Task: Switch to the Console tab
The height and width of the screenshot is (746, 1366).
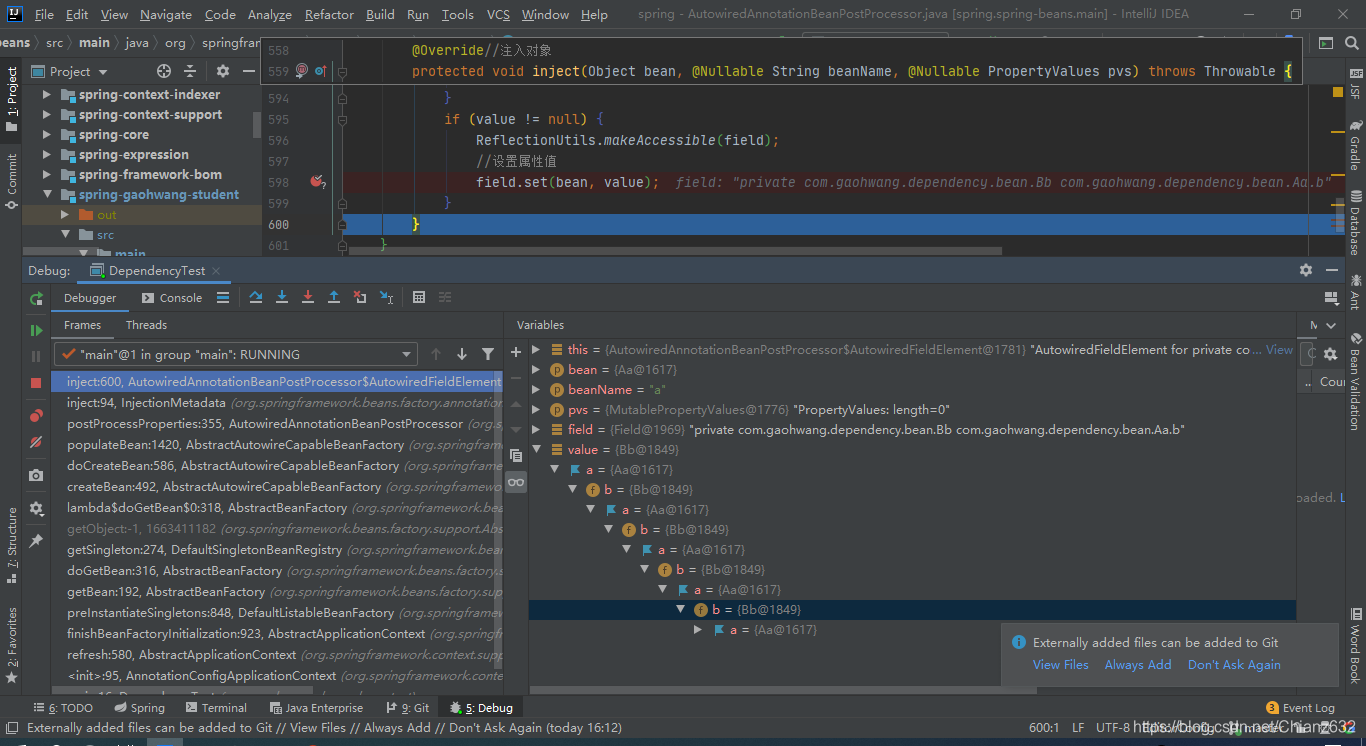Action: [x=172, y=298]
